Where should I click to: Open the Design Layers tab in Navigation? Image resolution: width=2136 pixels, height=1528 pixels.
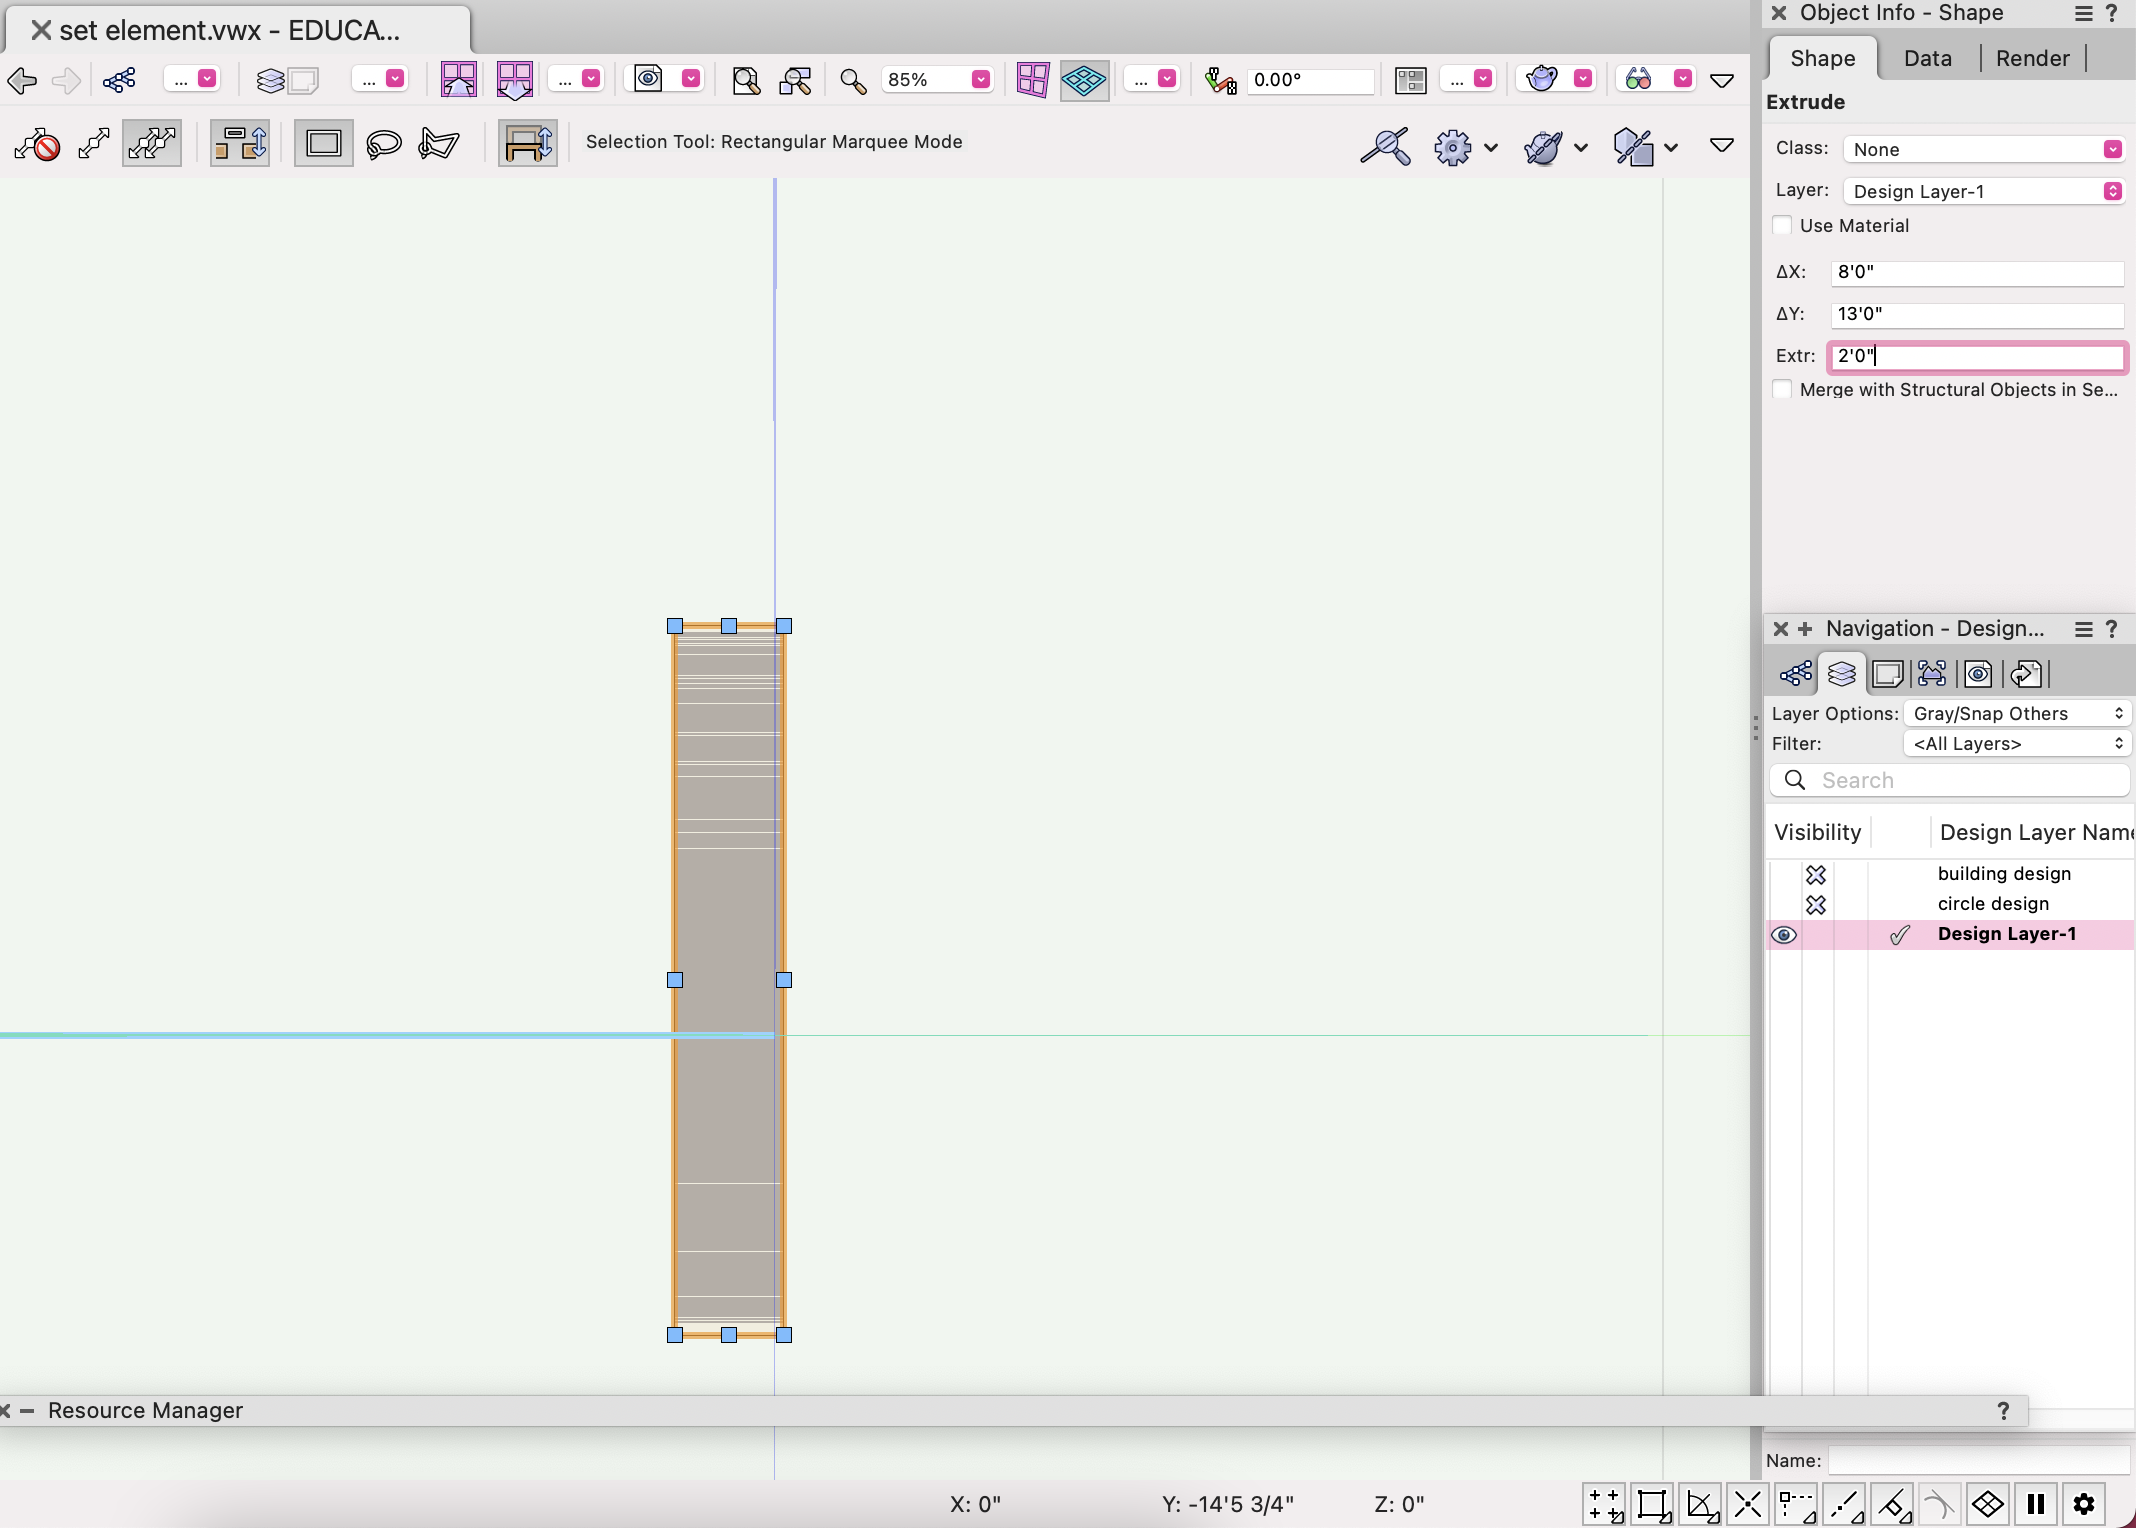click(x=1841, y=674)
